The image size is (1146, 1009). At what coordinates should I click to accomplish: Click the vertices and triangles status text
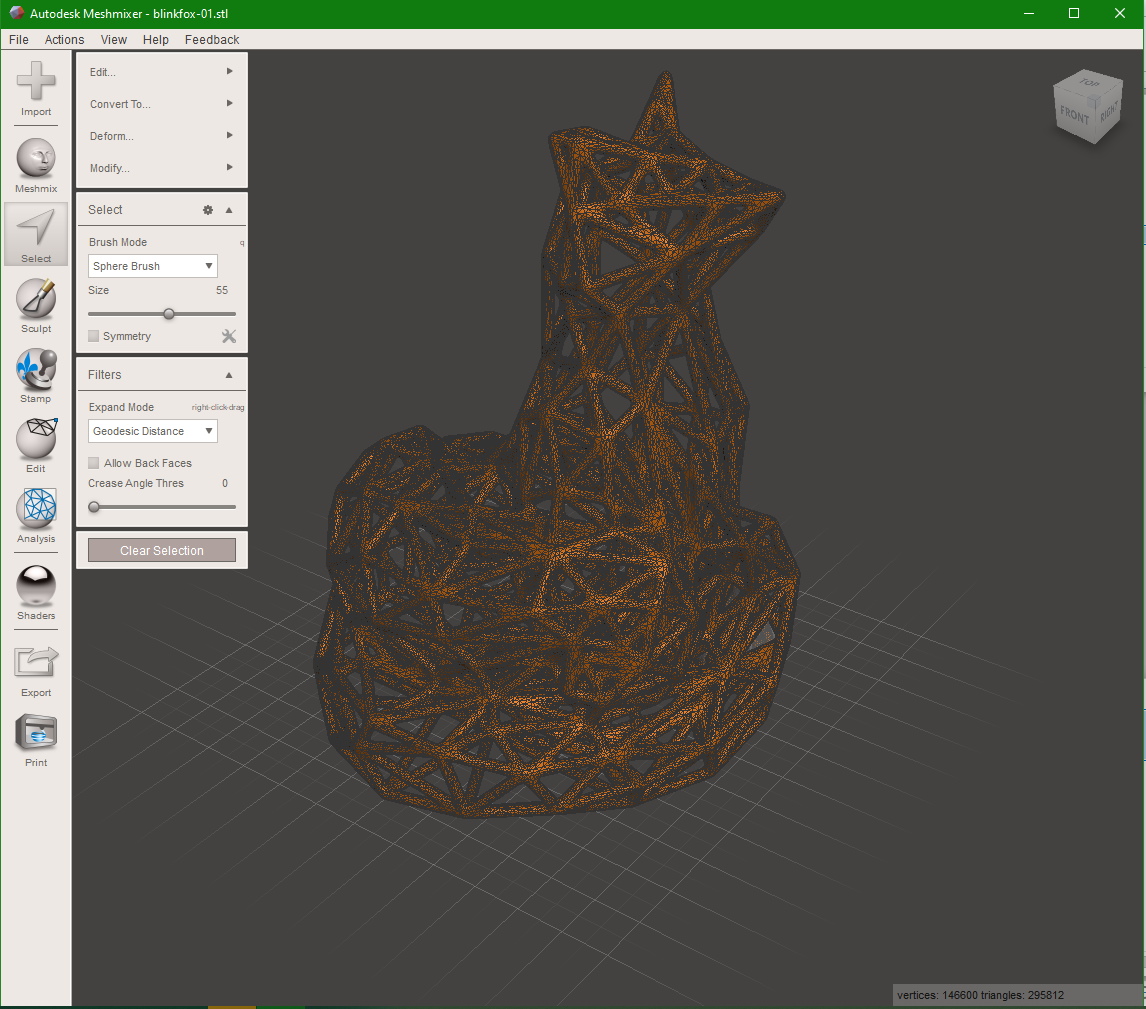pos(980,995)
